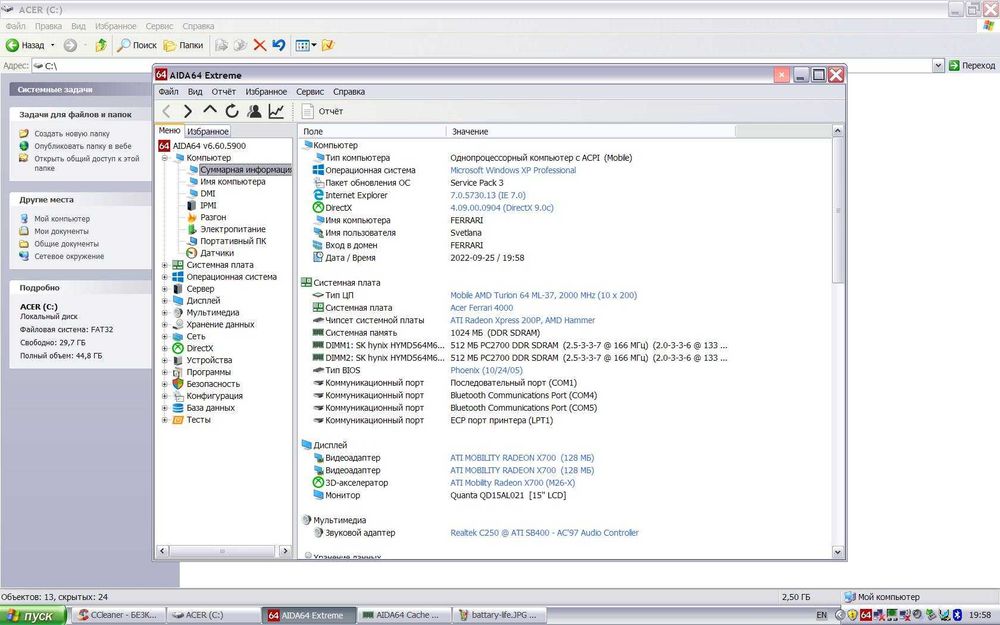1000x625 pixels.
Task: Open the Microsoft Windows XP Professional link
Action: tap(513, 170)
